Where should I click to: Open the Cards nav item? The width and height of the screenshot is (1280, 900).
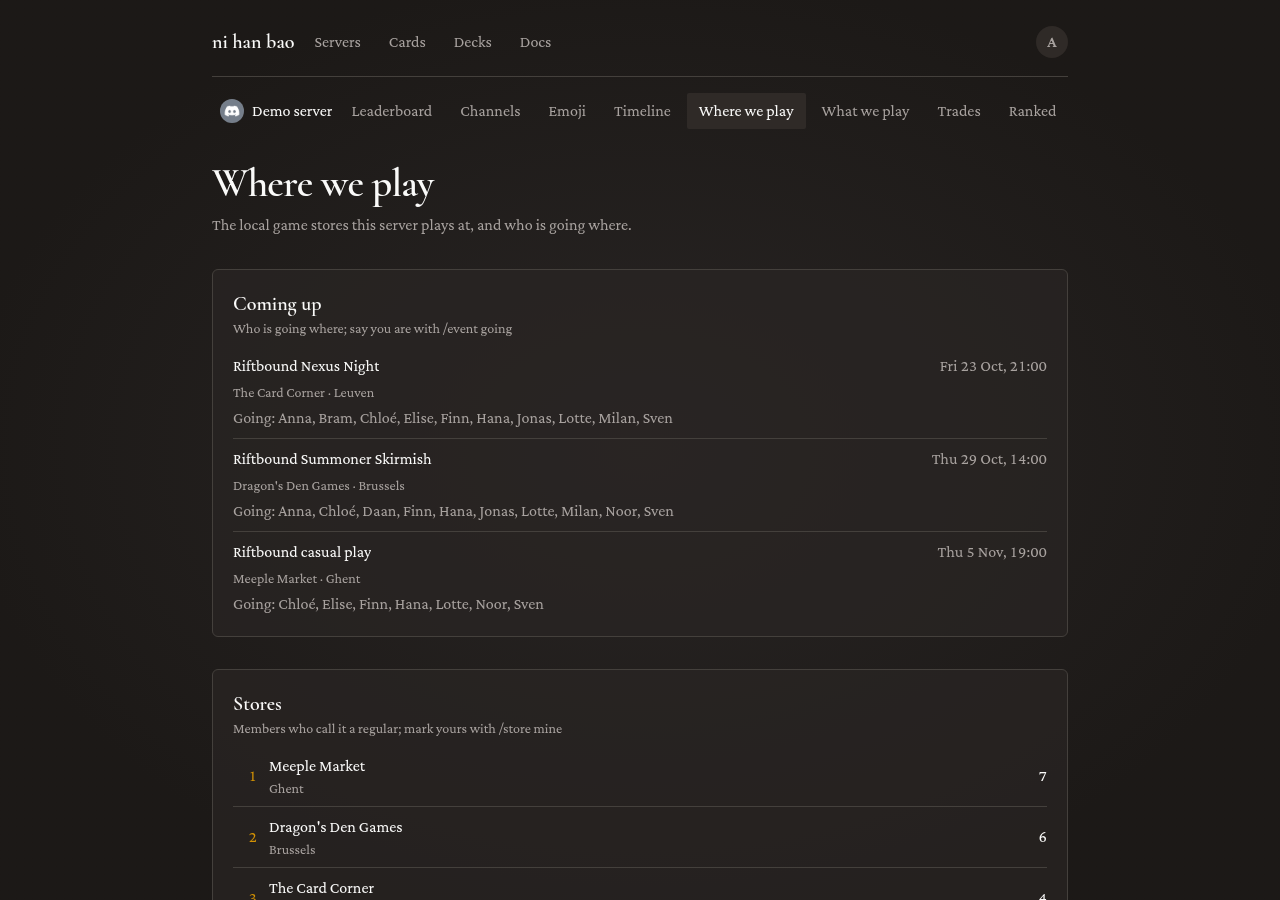pos(407,42)
